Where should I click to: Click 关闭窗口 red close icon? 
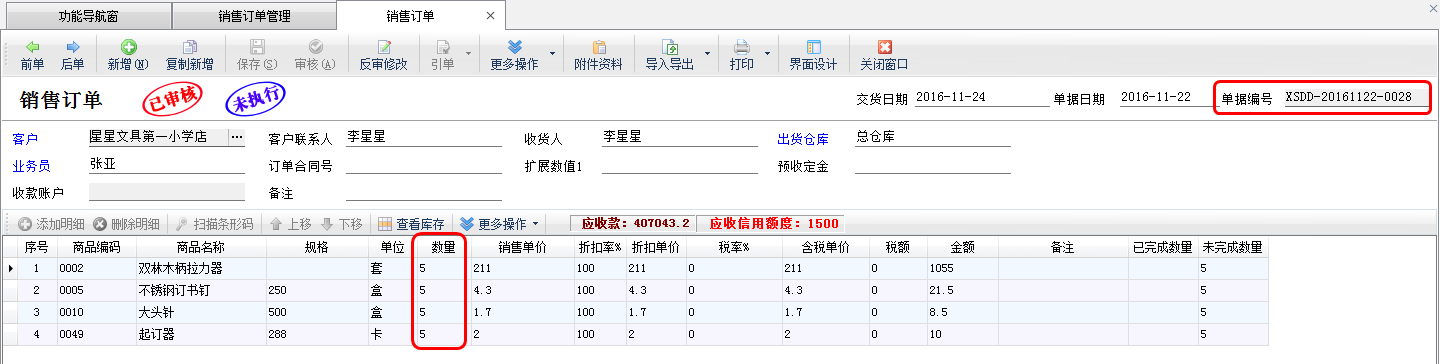884,47
